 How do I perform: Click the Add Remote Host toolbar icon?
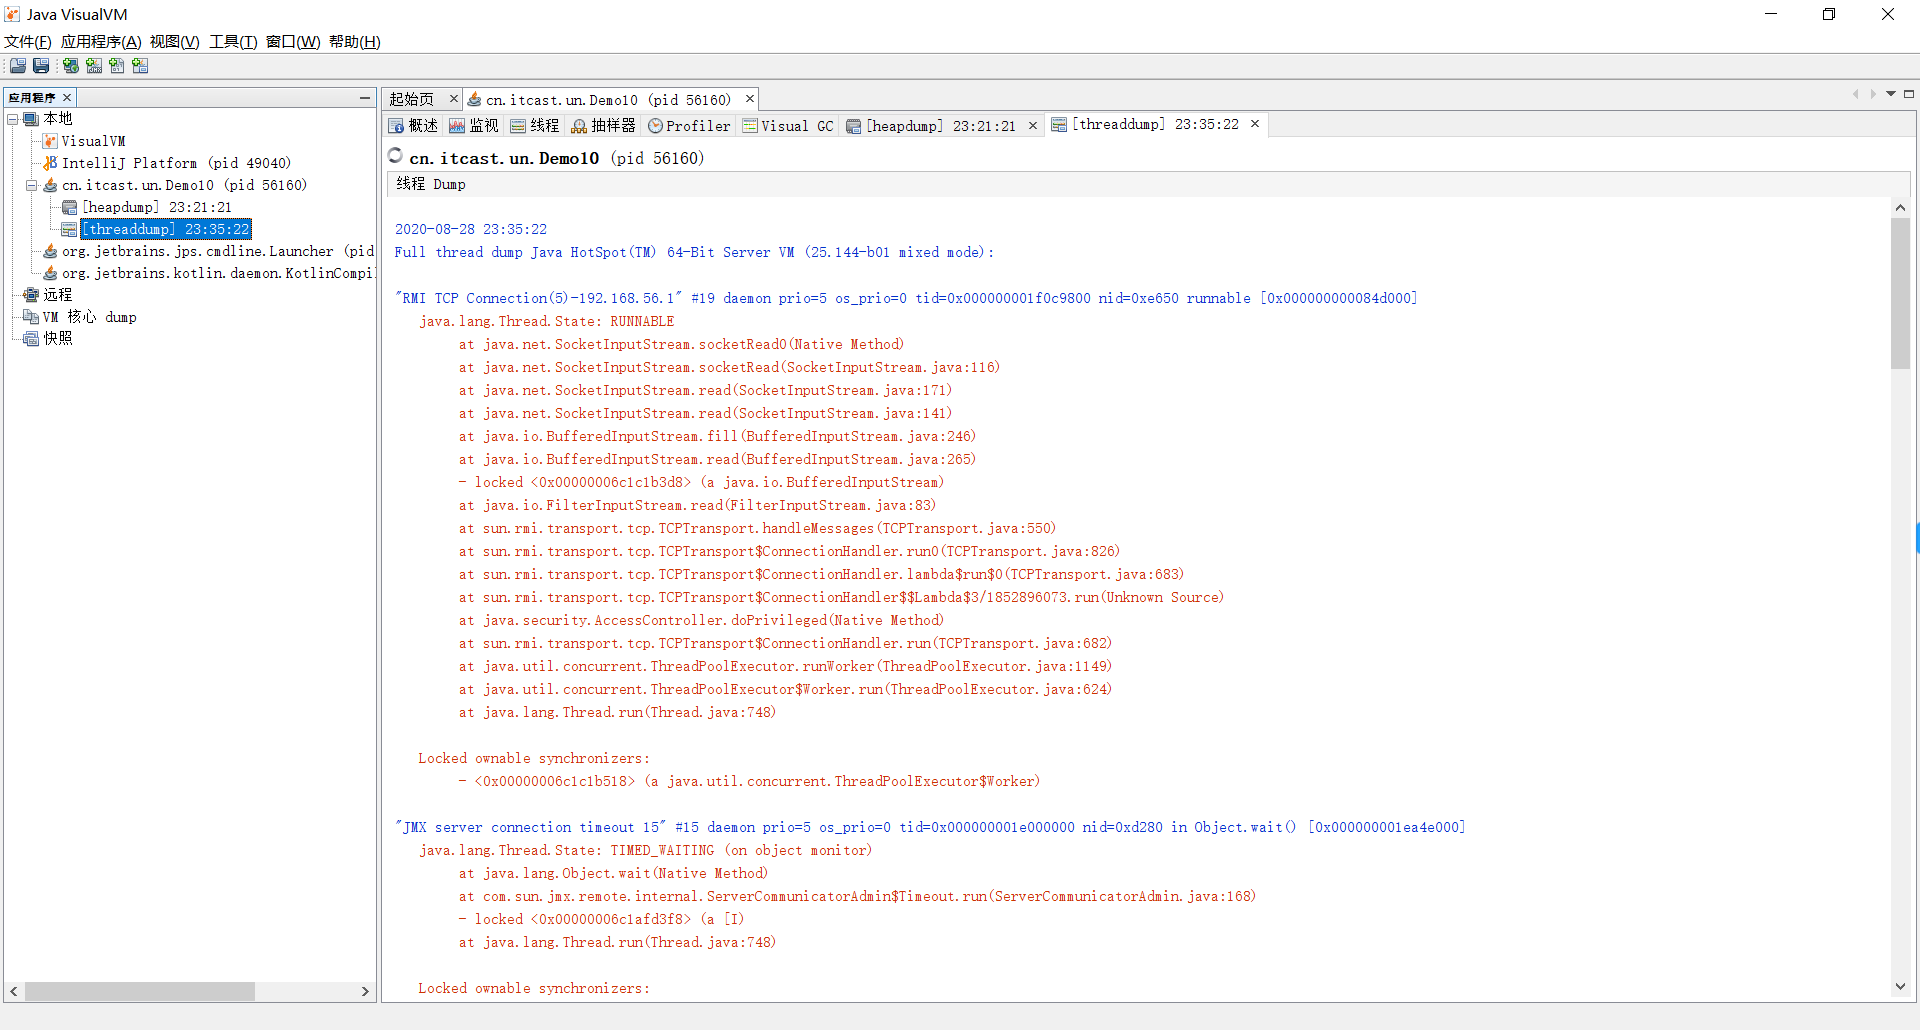pyautogui.click(x=71, y=66)
